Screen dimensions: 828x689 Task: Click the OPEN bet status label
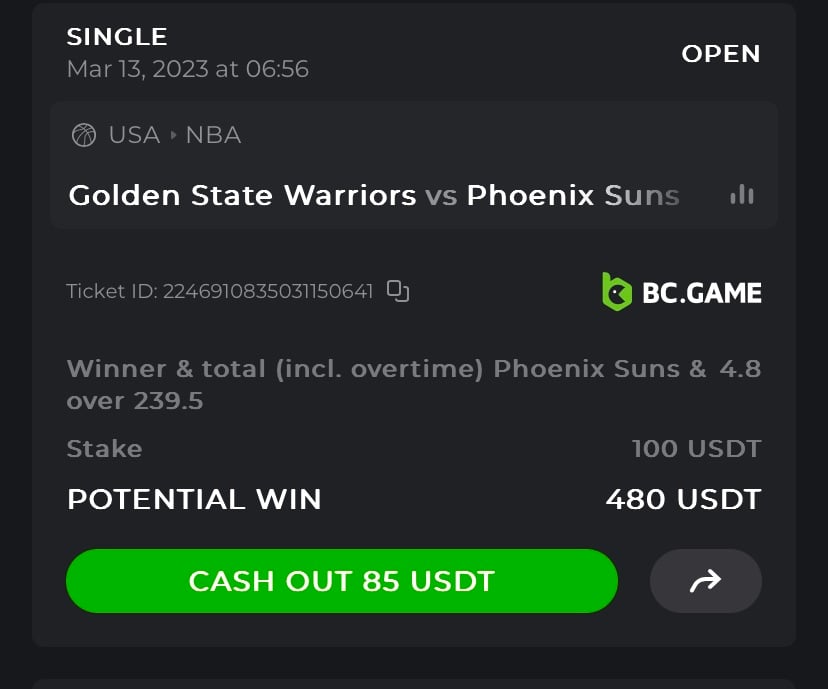tap(721, 53)
